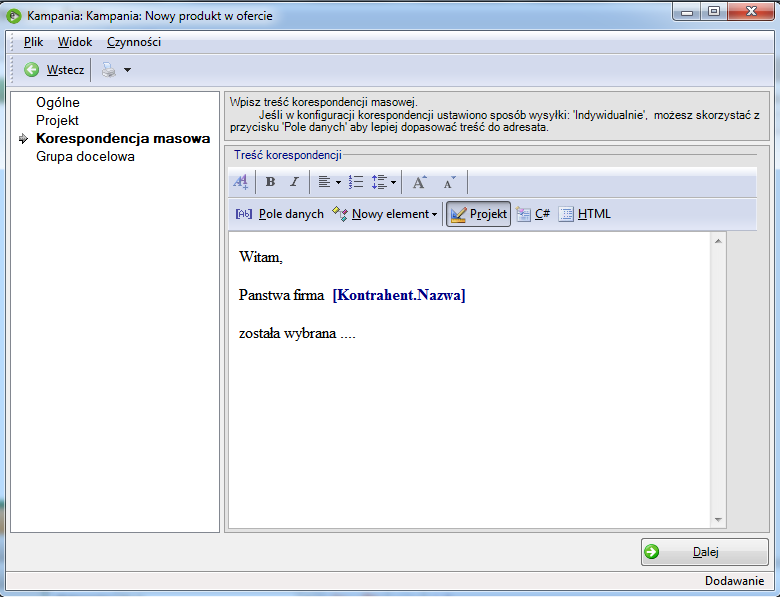Viewport: 780px width, 597px height.
Task: Maximize the Kampania window
Action: pos(714,11)
